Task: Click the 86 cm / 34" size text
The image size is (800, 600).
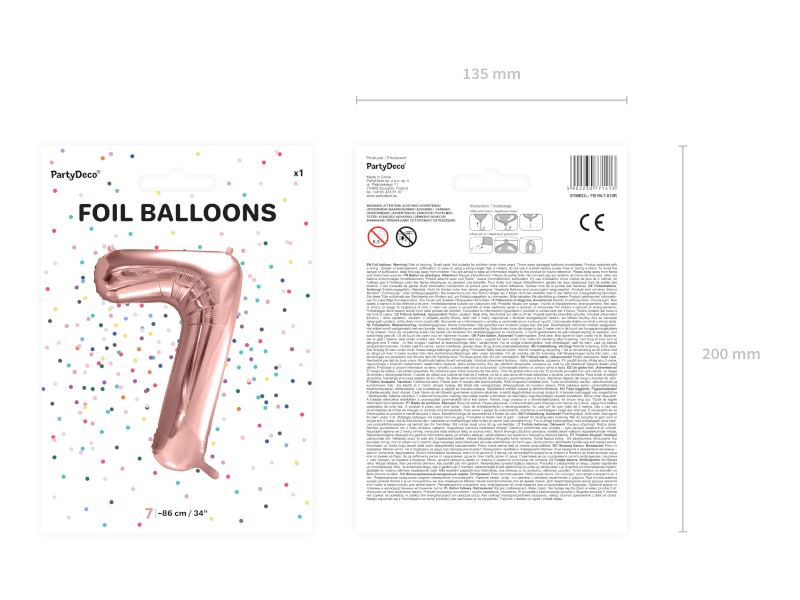Action: click(x=182, y=513)
